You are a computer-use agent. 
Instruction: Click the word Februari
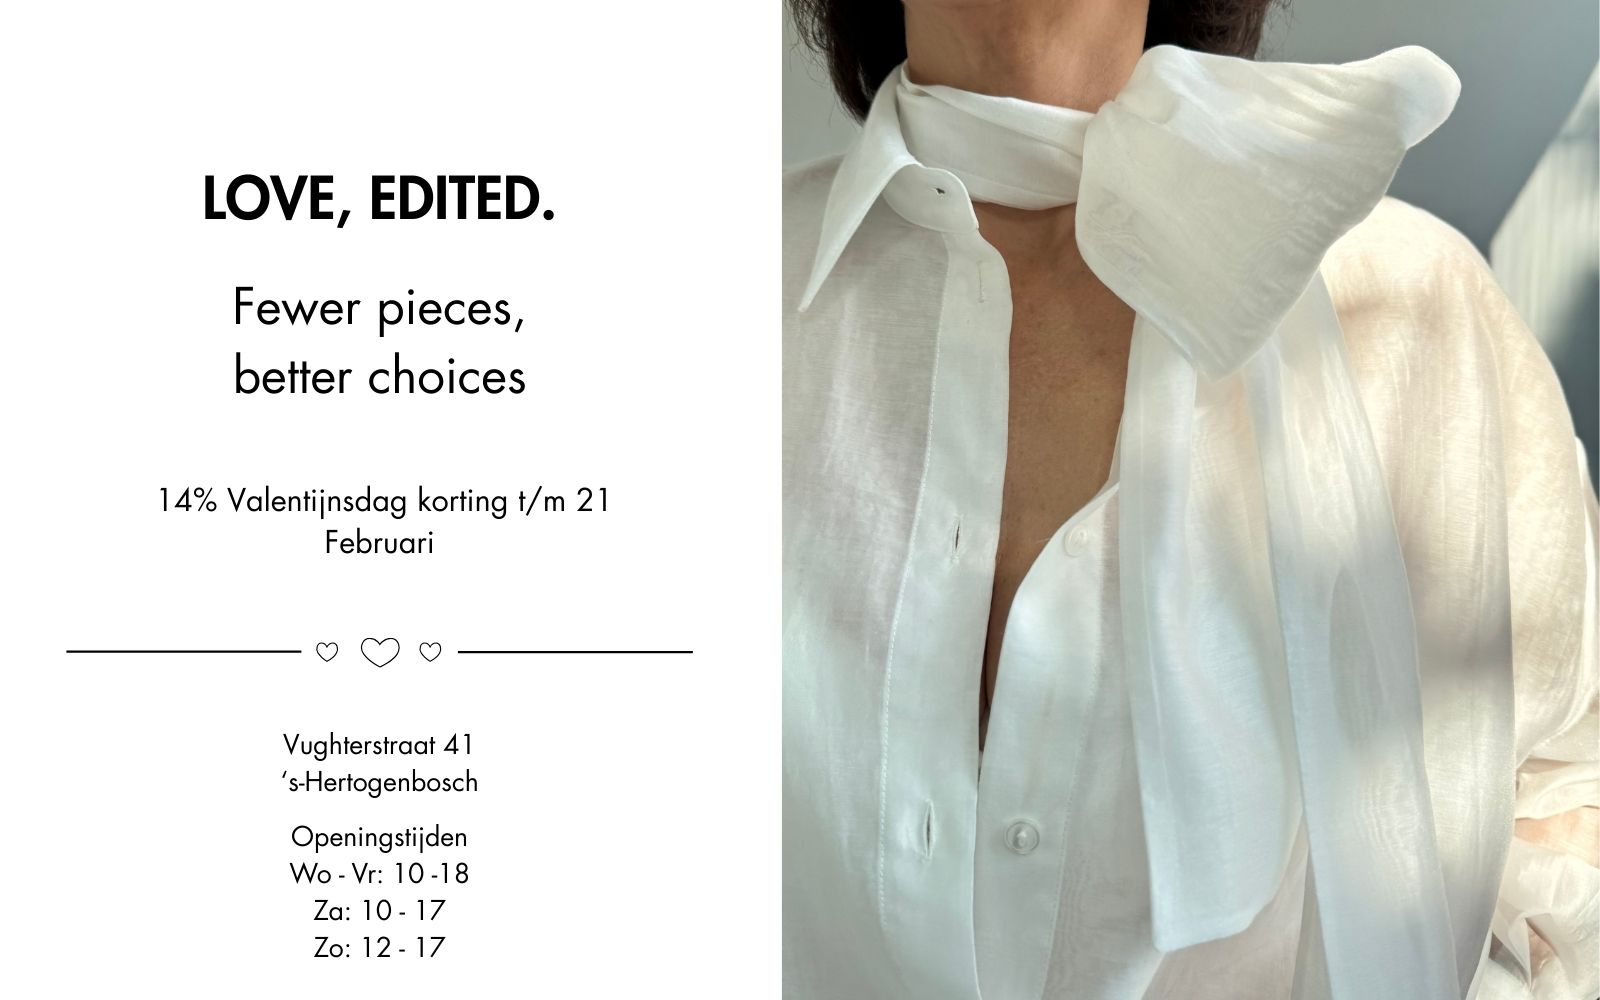pos(379,542)
